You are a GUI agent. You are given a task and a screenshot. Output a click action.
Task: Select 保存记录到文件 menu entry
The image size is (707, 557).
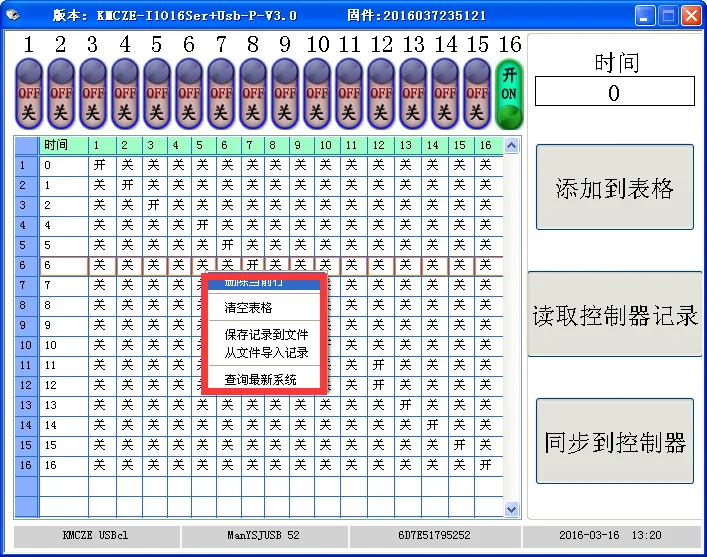[x=264, y=334]
